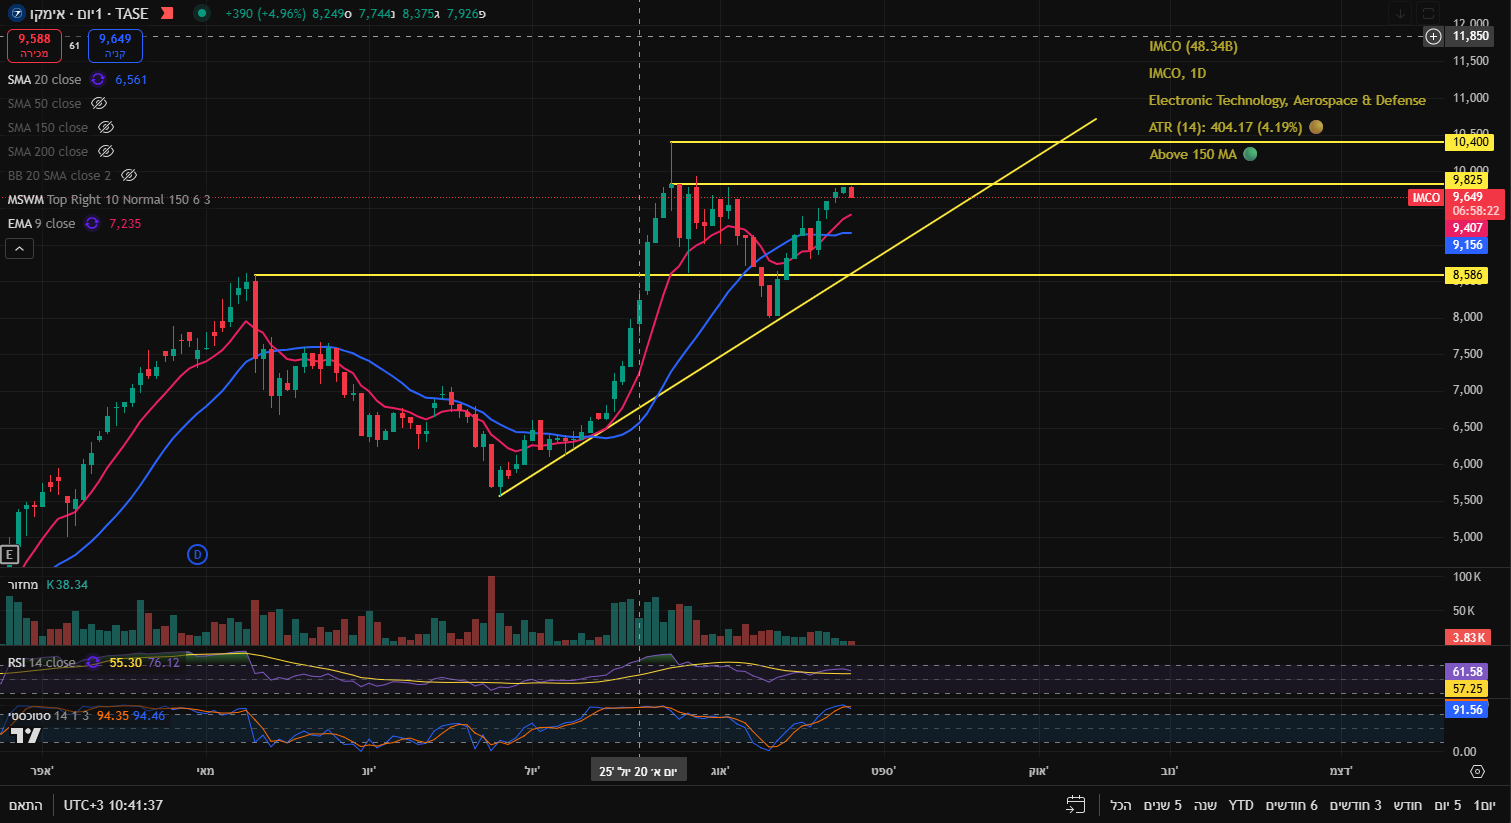Click the Electronic Technology, Aerospace & Defense text
This screenshot has height=823, width=1511.
pyautogui.click(x=1287, y=101)
